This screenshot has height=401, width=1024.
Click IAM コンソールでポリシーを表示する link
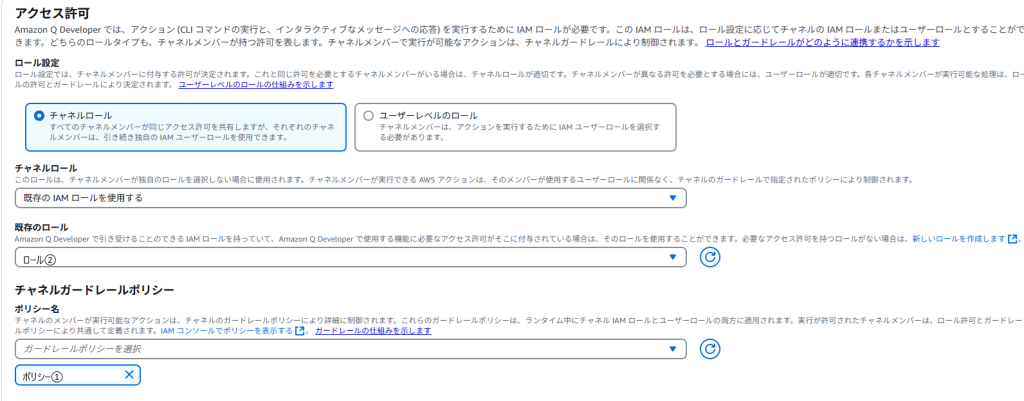click(x=227, y=331)
